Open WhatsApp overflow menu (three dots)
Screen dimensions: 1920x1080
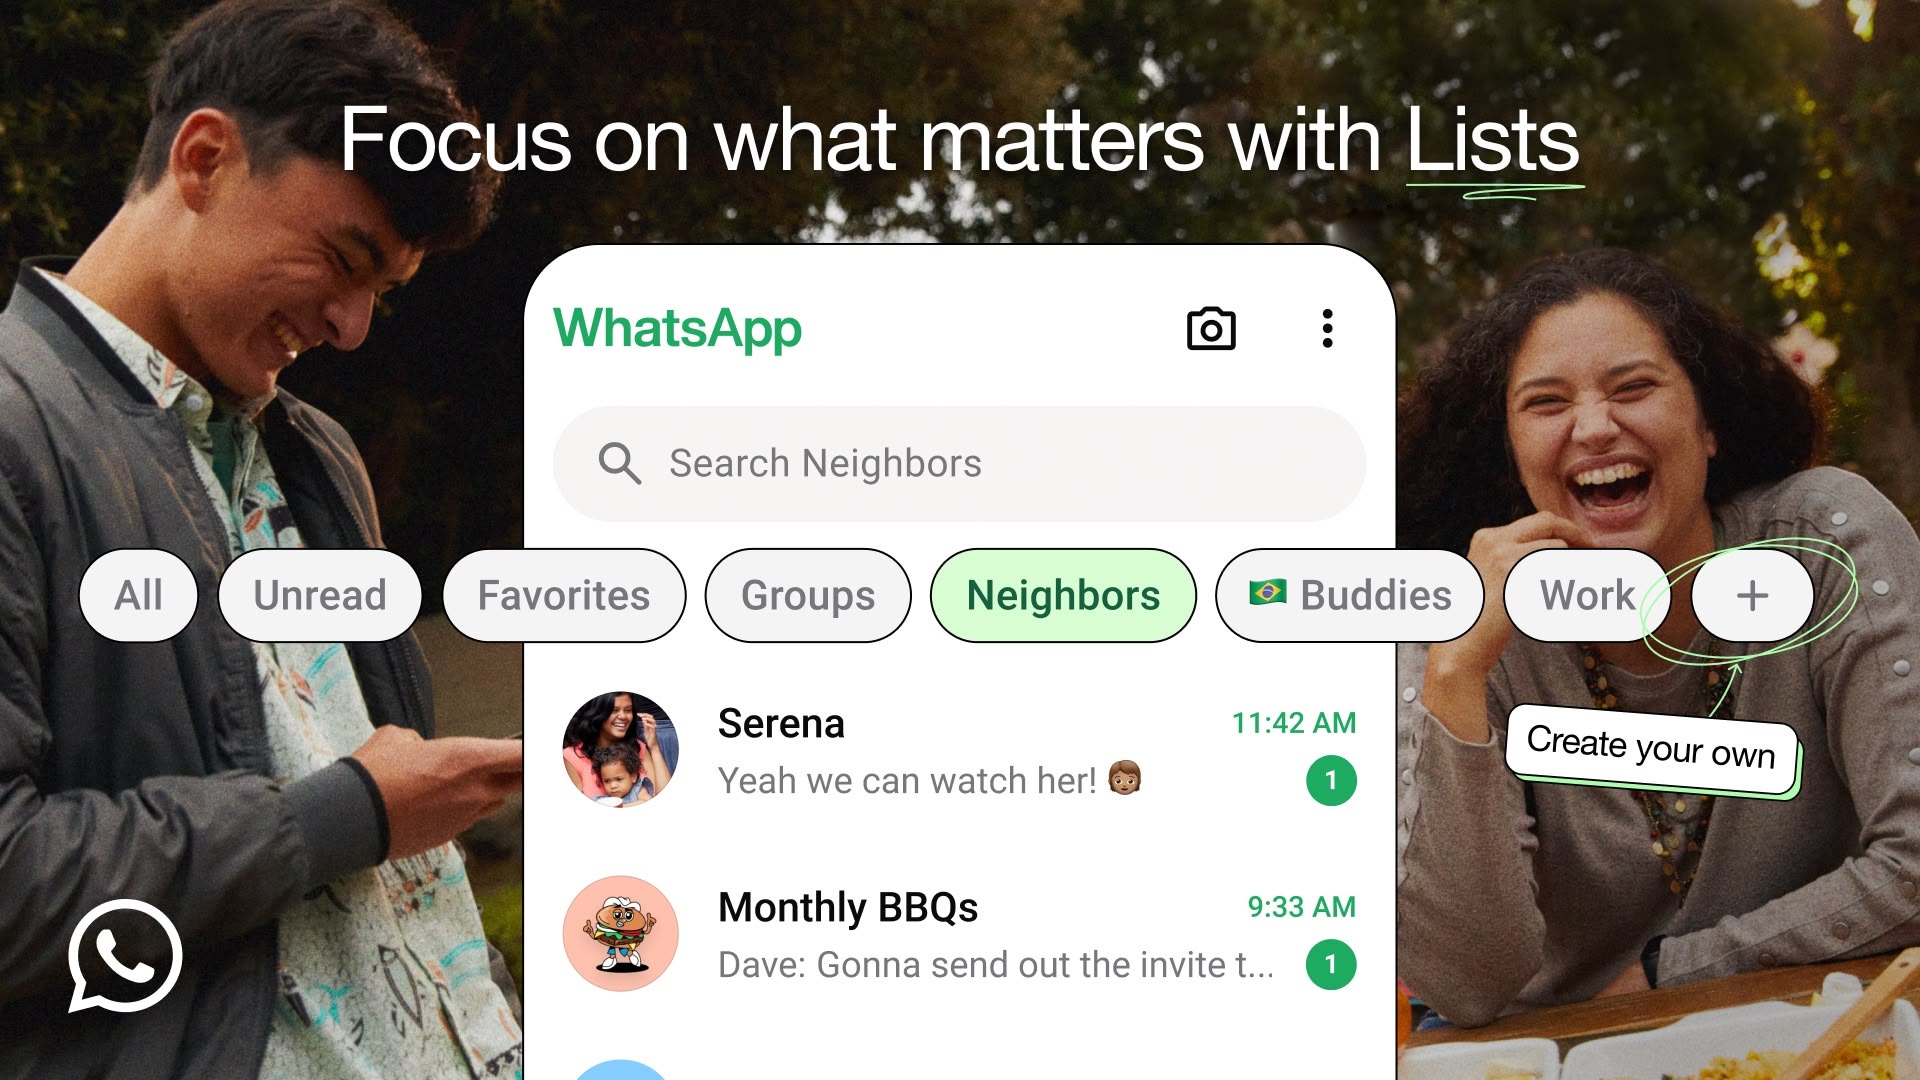(x=1325, y=327)
